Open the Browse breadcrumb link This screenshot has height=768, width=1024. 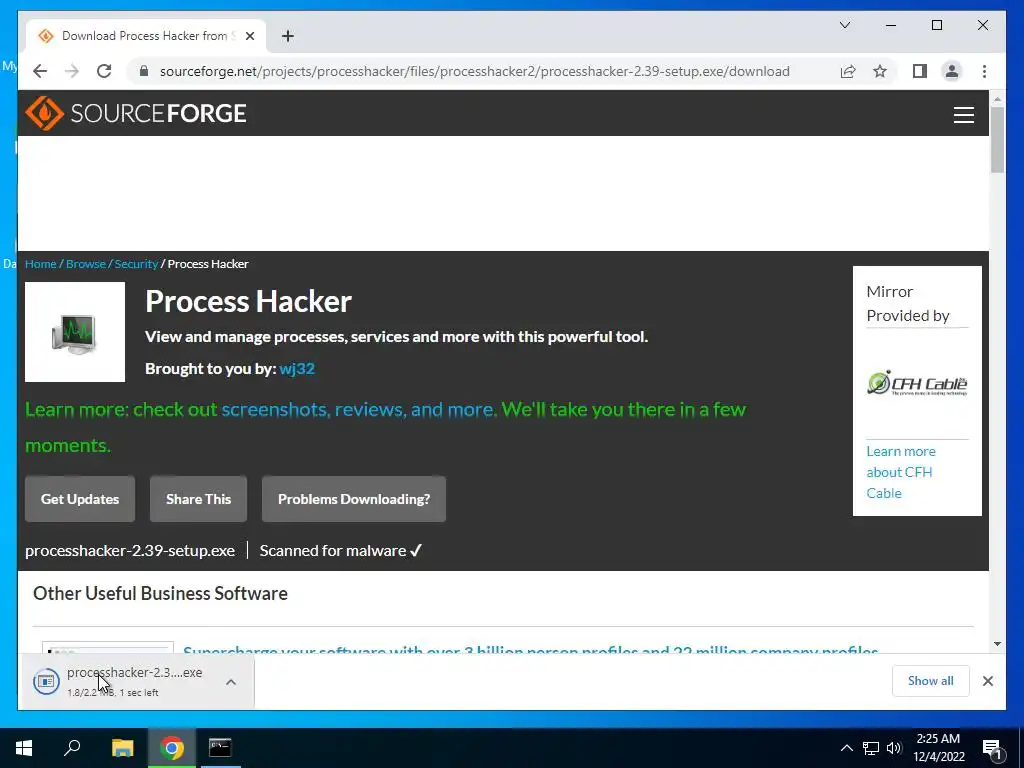tap(86, 264)
